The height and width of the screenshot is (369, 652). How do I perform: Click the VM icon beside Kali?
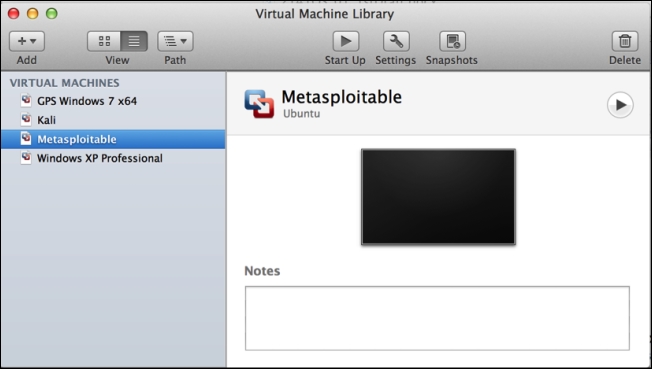click(26, 119)
